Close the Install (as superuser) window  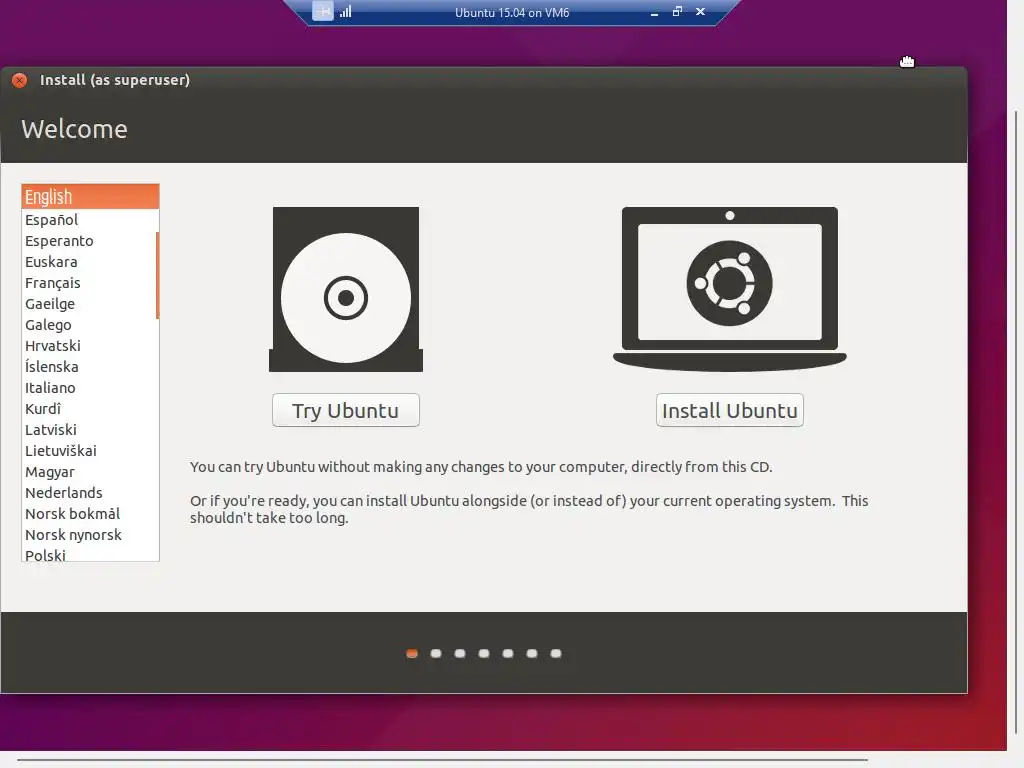pos(20,80)
